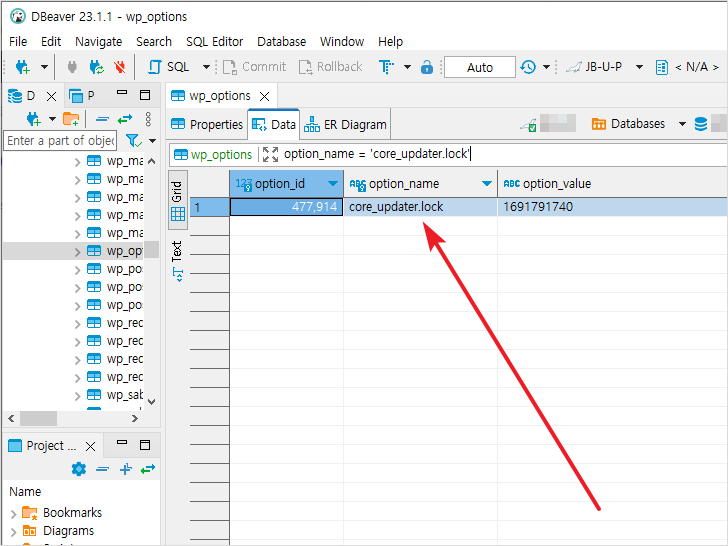Switch to Text presentation
The image size is (728, 546).
(x=177, y=261)
